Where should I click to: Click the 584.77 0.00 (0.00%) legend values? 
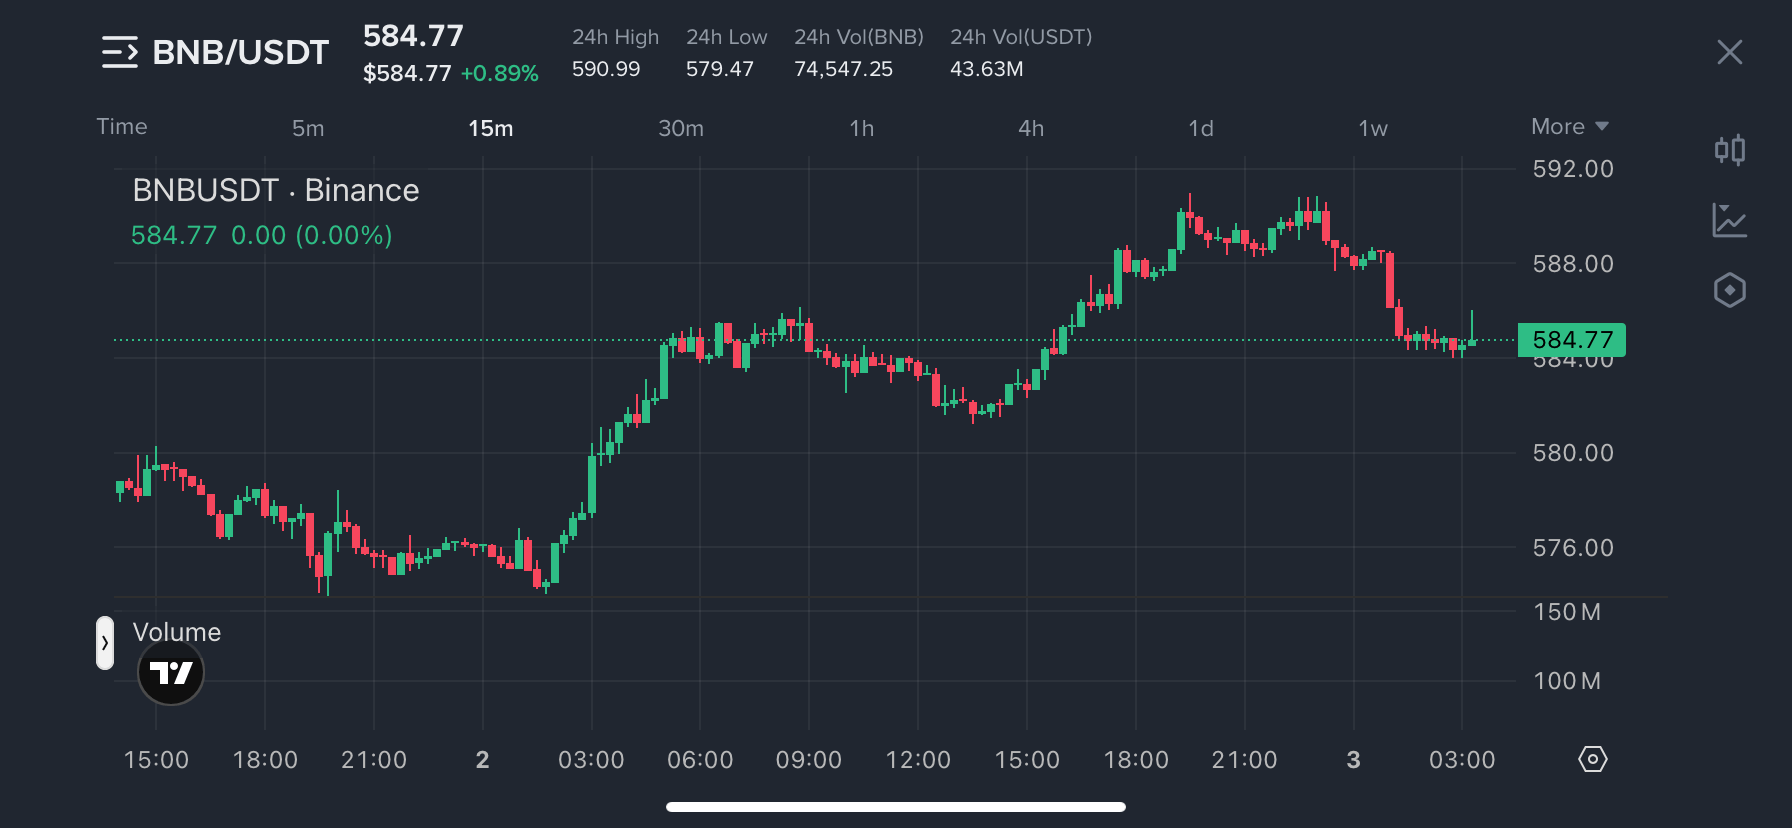262,235
